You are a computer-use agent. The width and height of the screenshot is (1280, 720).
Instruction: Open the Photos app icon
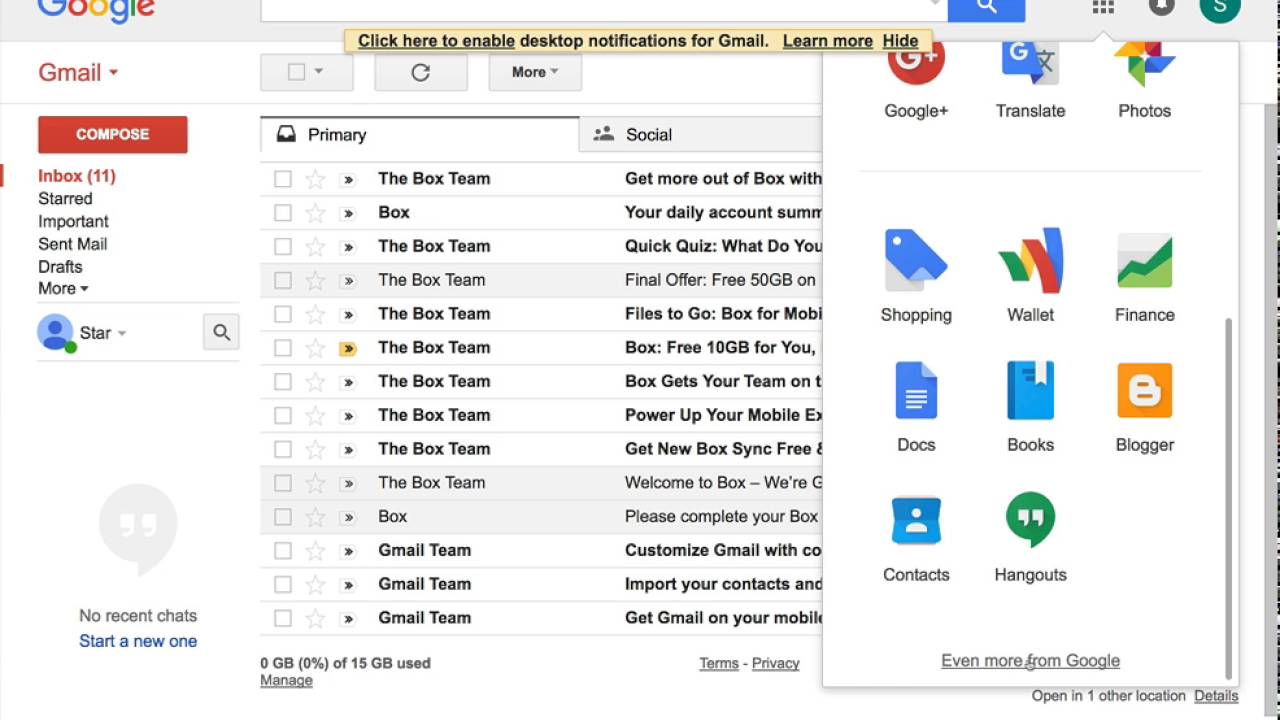point(1144,62)
